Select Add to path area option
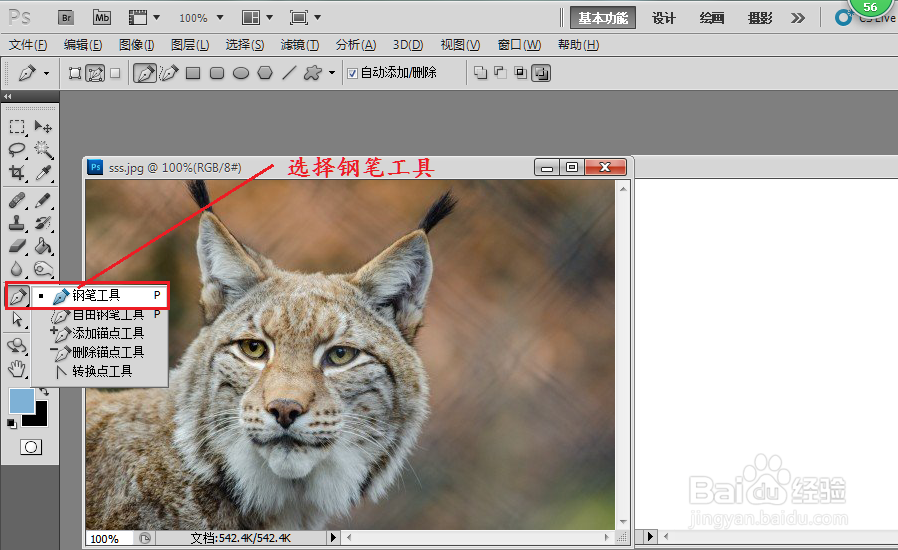 point(480,73)
